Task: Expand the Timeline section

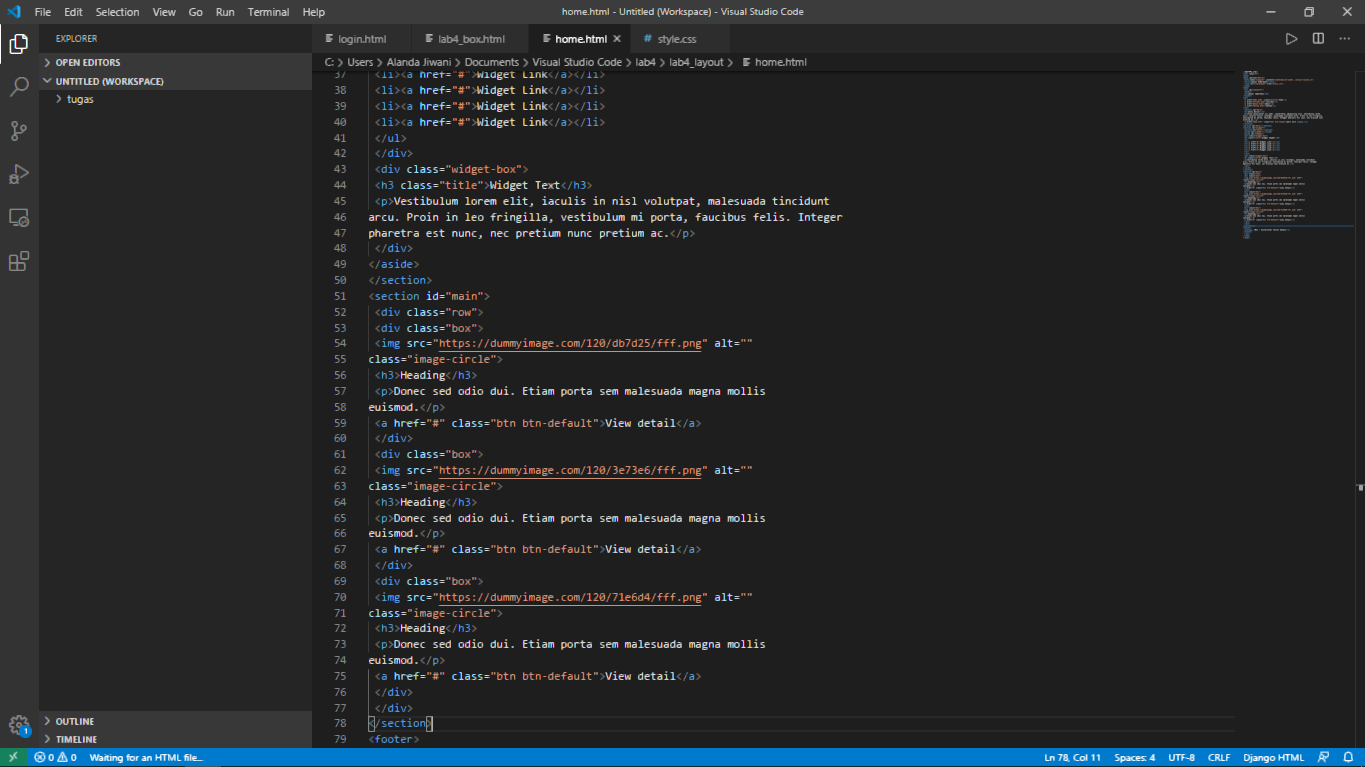Action: 175,739
